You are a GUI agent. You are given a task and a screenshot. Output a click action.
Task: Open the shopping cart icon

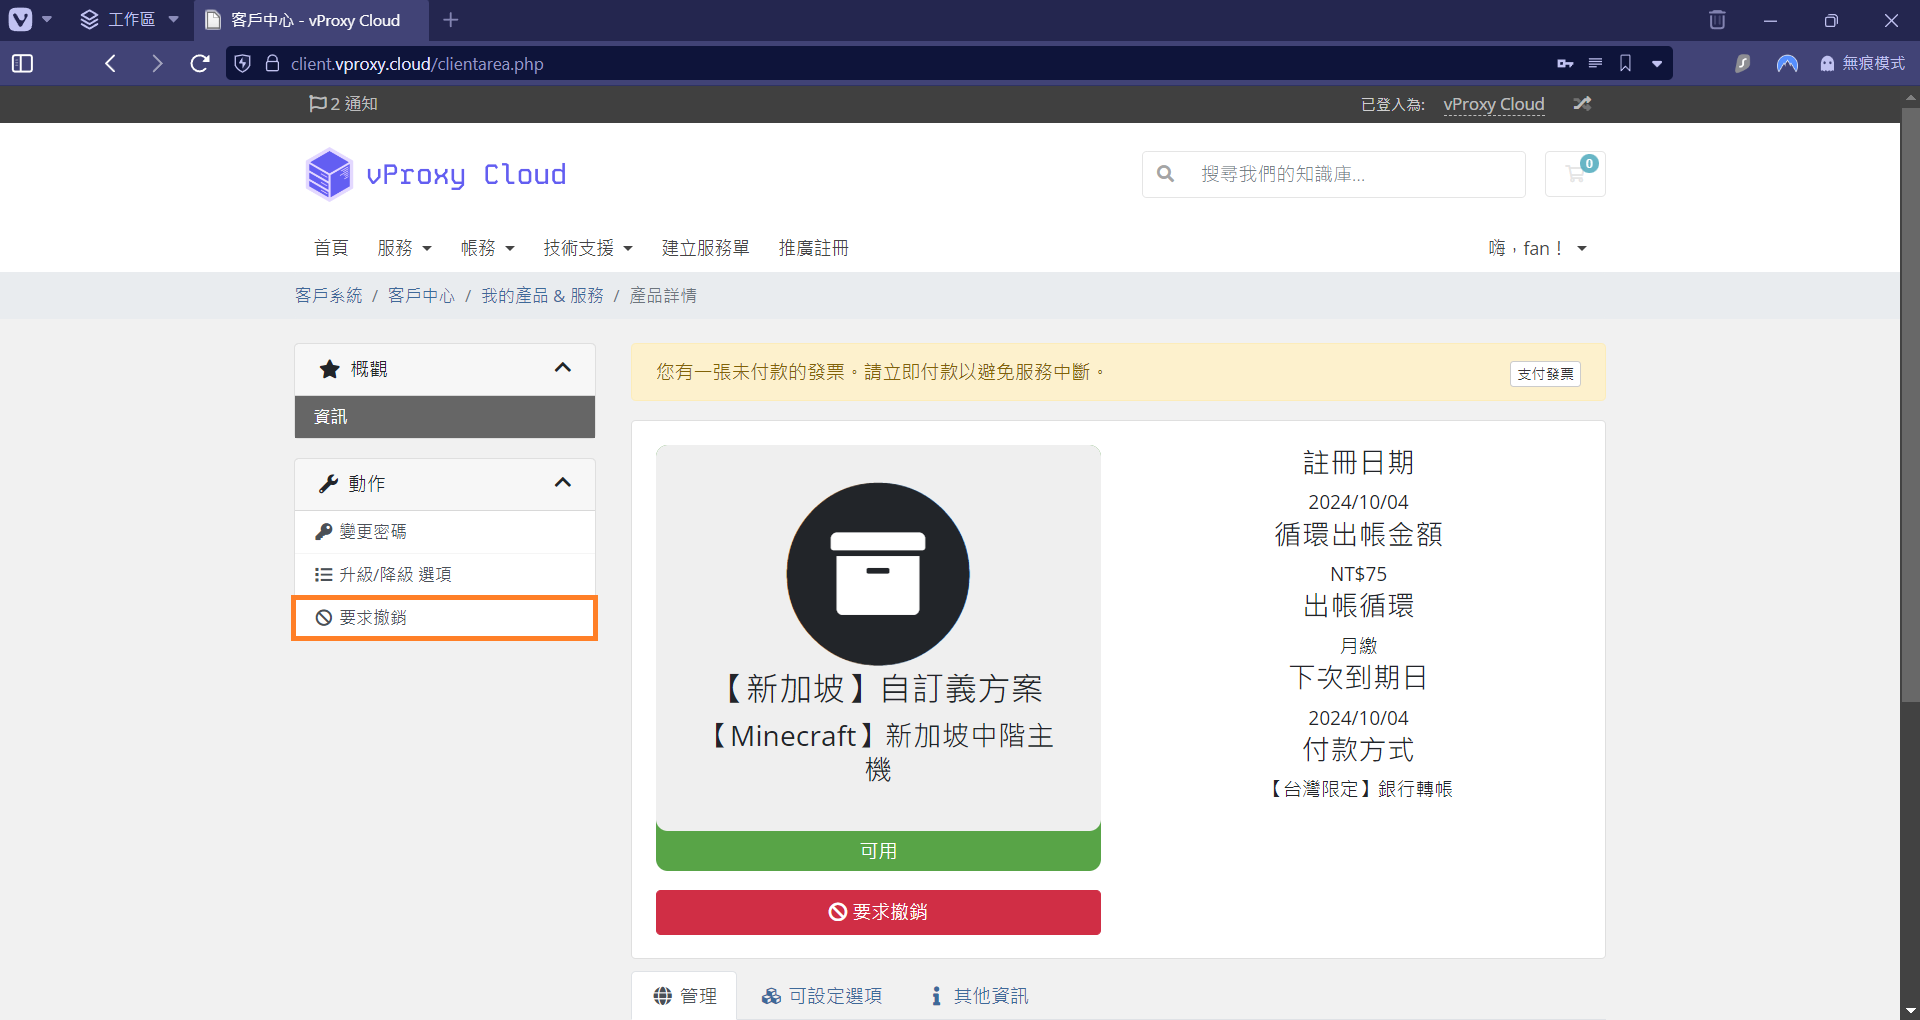pos(1575,174)
